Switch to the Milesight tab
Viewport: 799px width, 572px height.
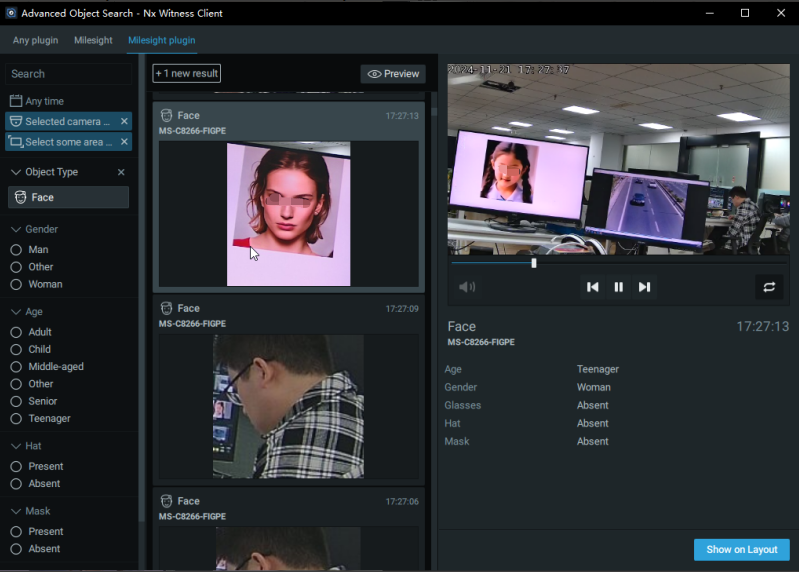click(x=93, y=40)
